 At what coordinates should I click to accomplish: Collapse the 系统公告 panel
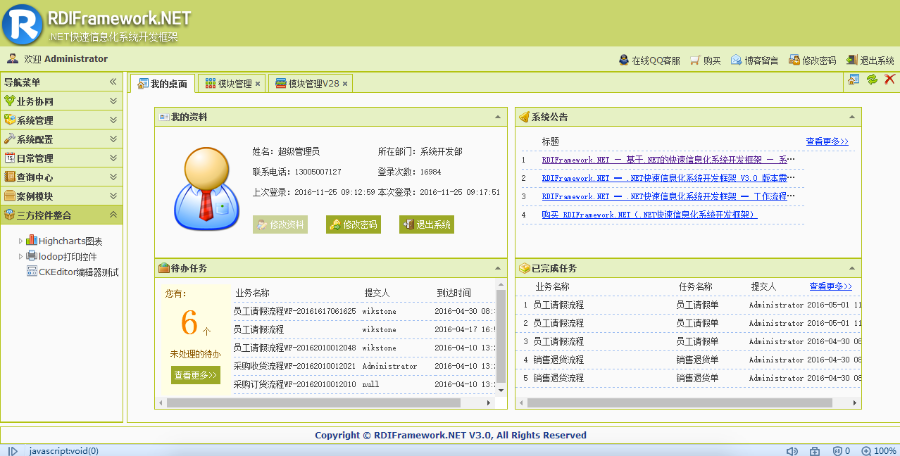coord(852,117)
